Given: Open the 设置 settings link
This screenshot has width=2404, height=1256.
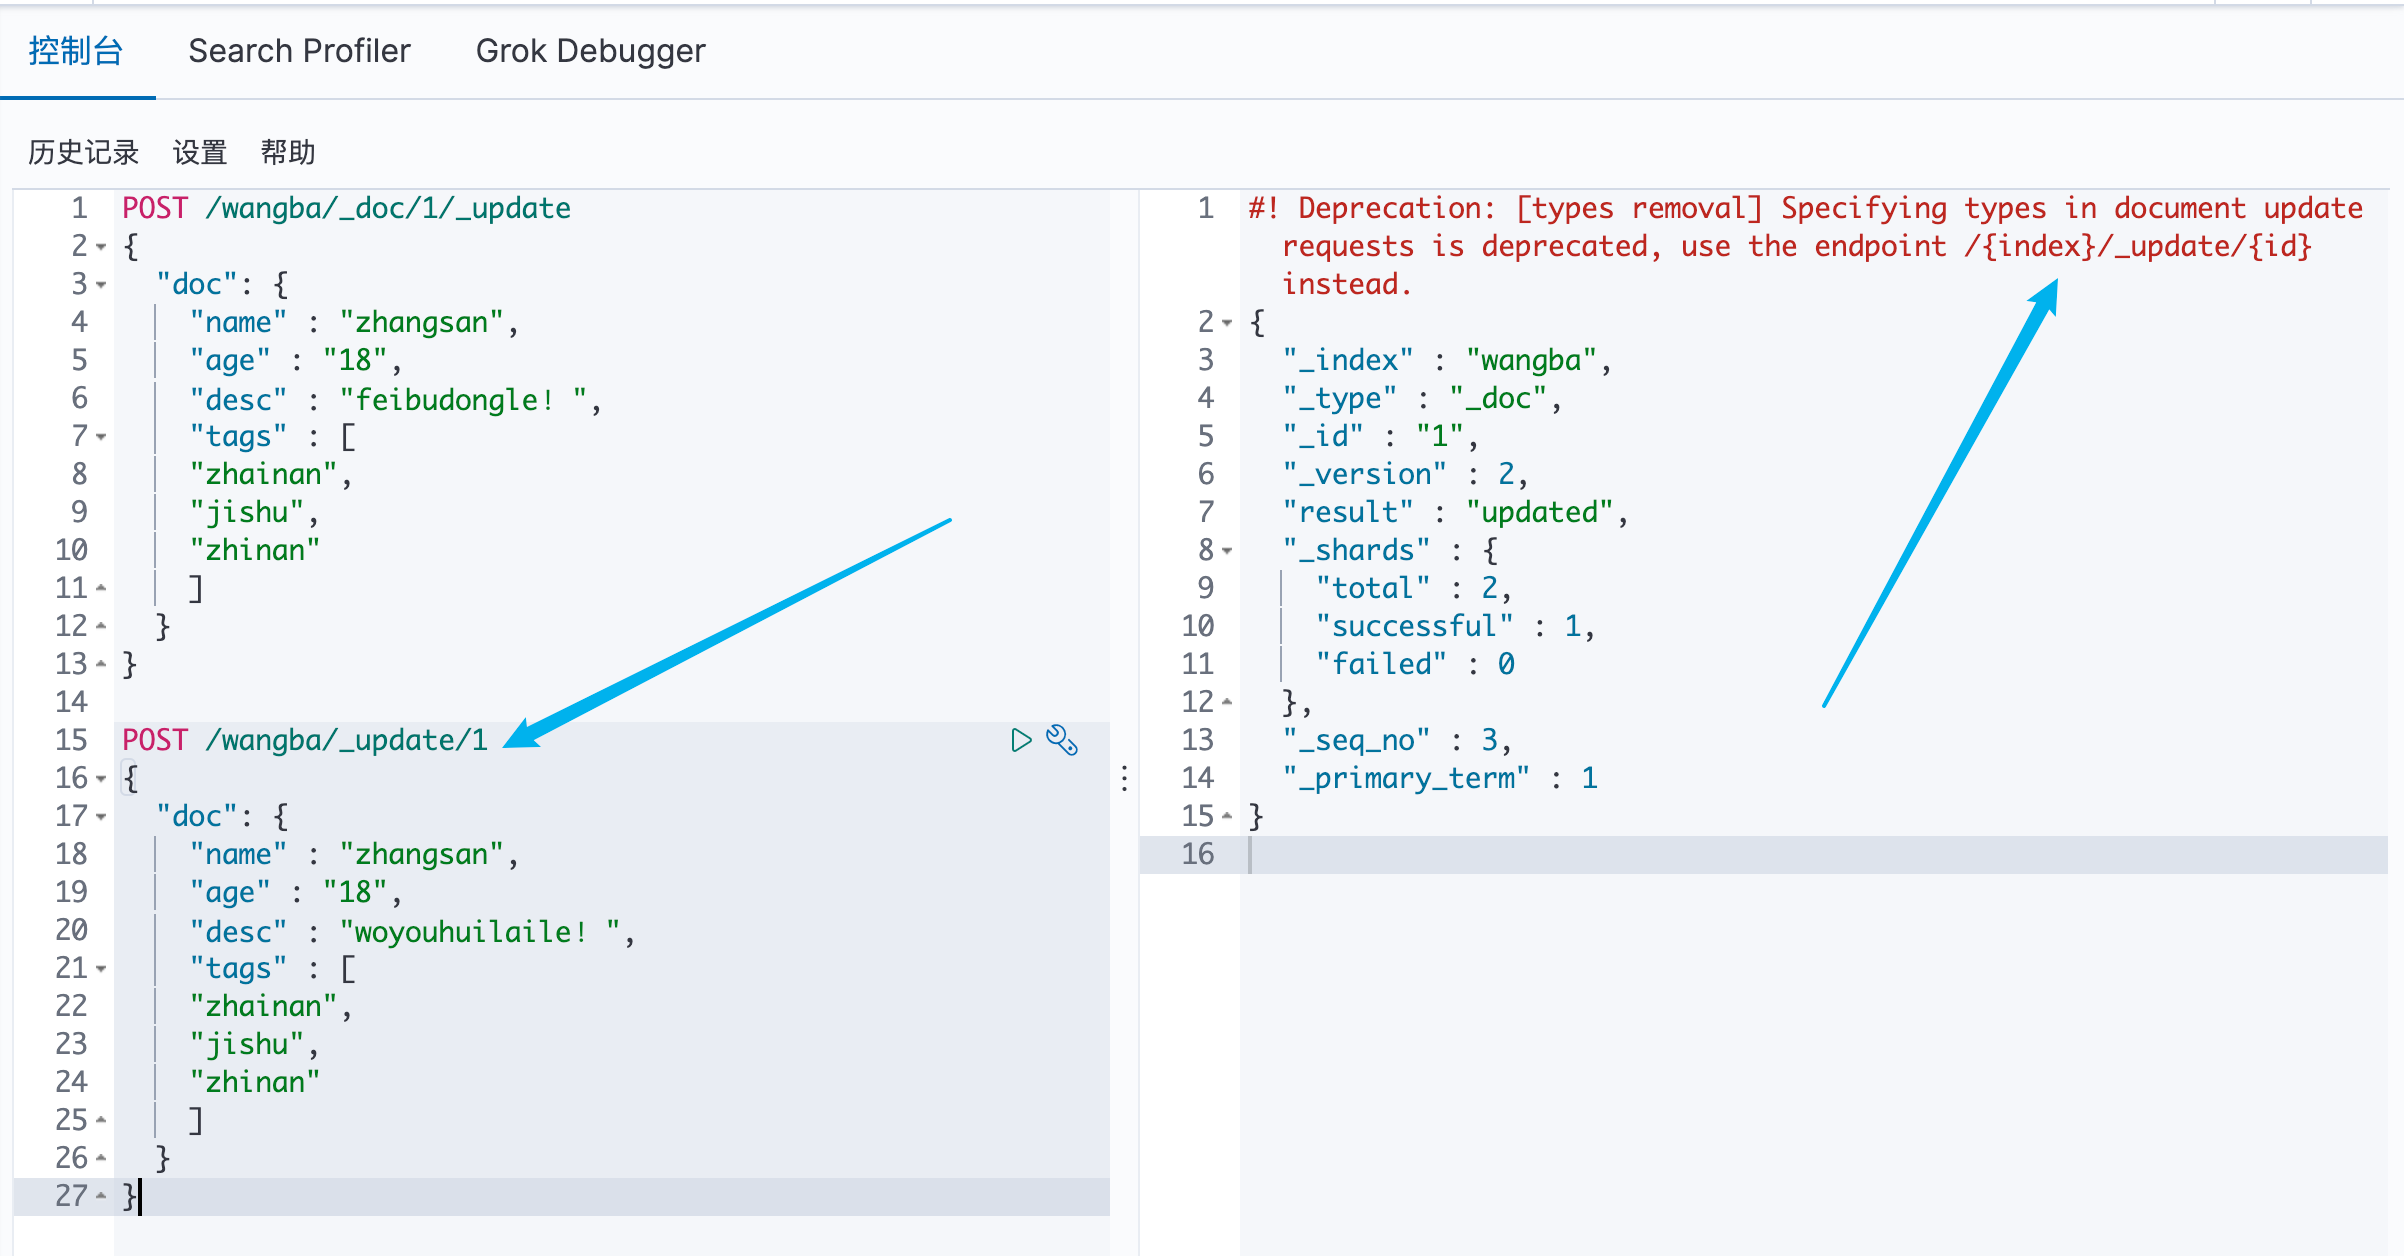Looking at the screenshot, I should pyautogui.click(x=200, y=152).
